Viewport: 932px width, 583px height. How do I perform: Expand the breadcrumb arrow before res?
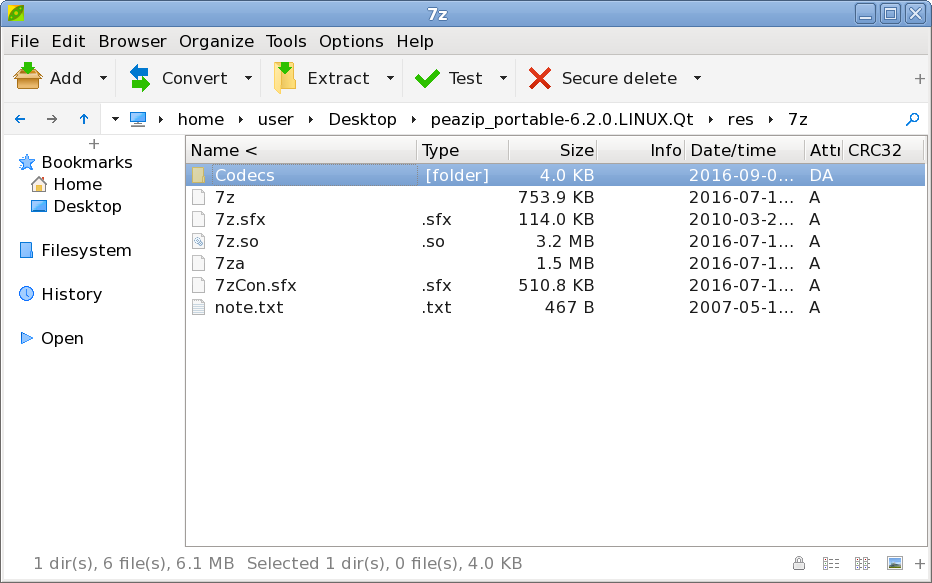click(x=711, y=119)
